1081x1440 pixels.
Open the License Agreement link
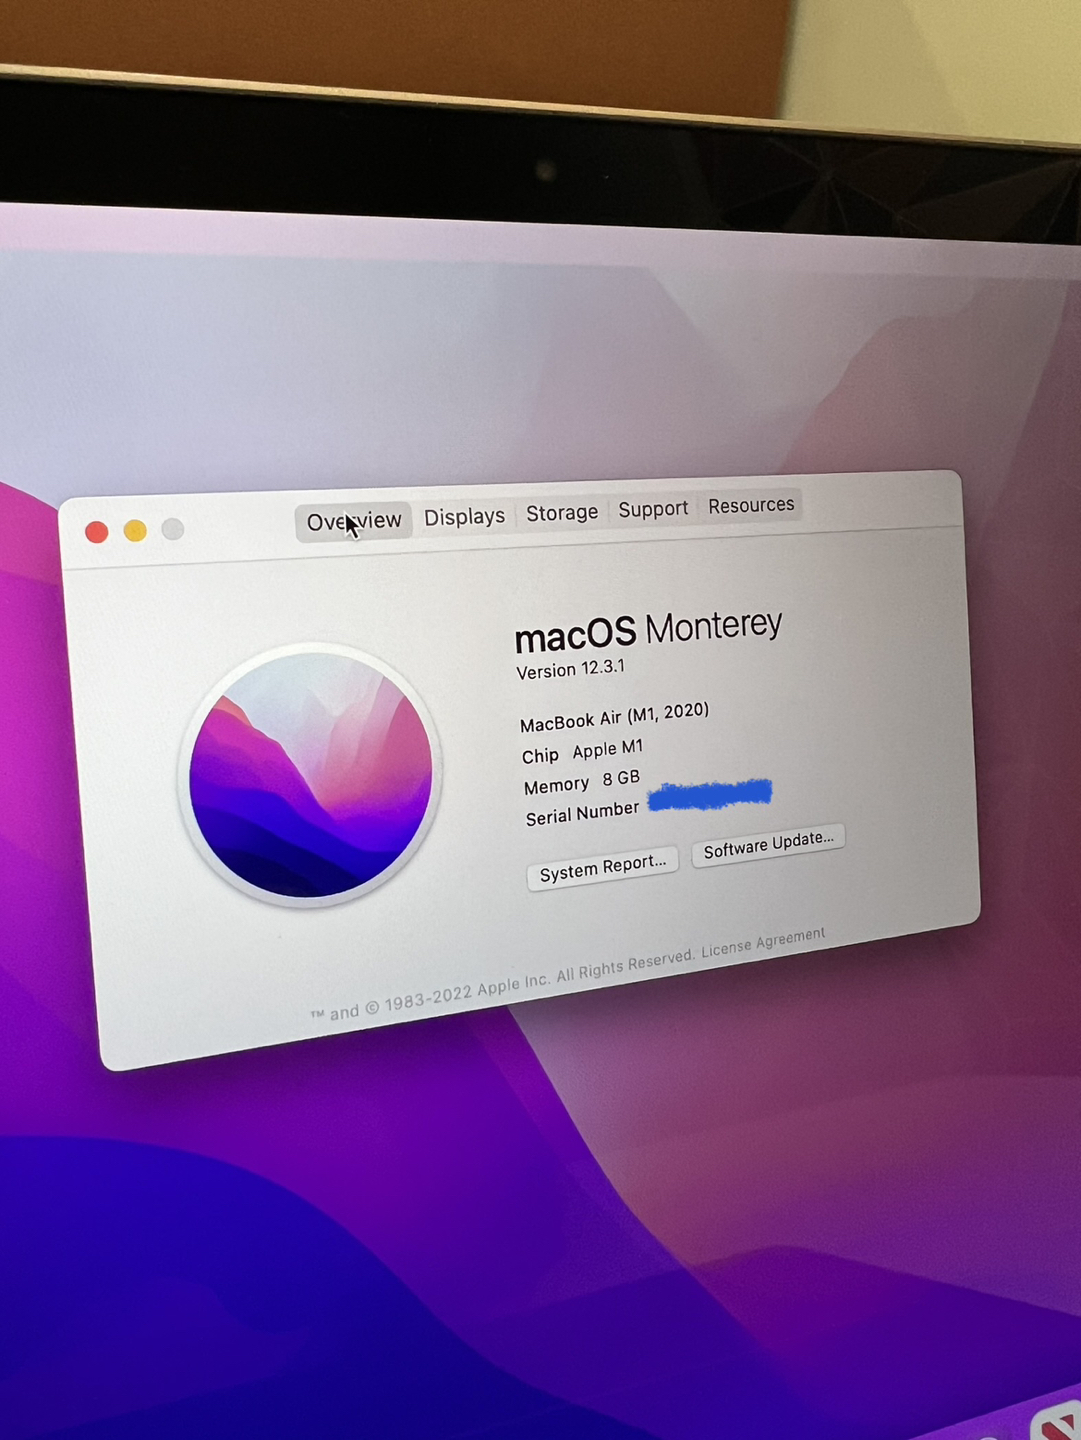click(x=763, y=942)
